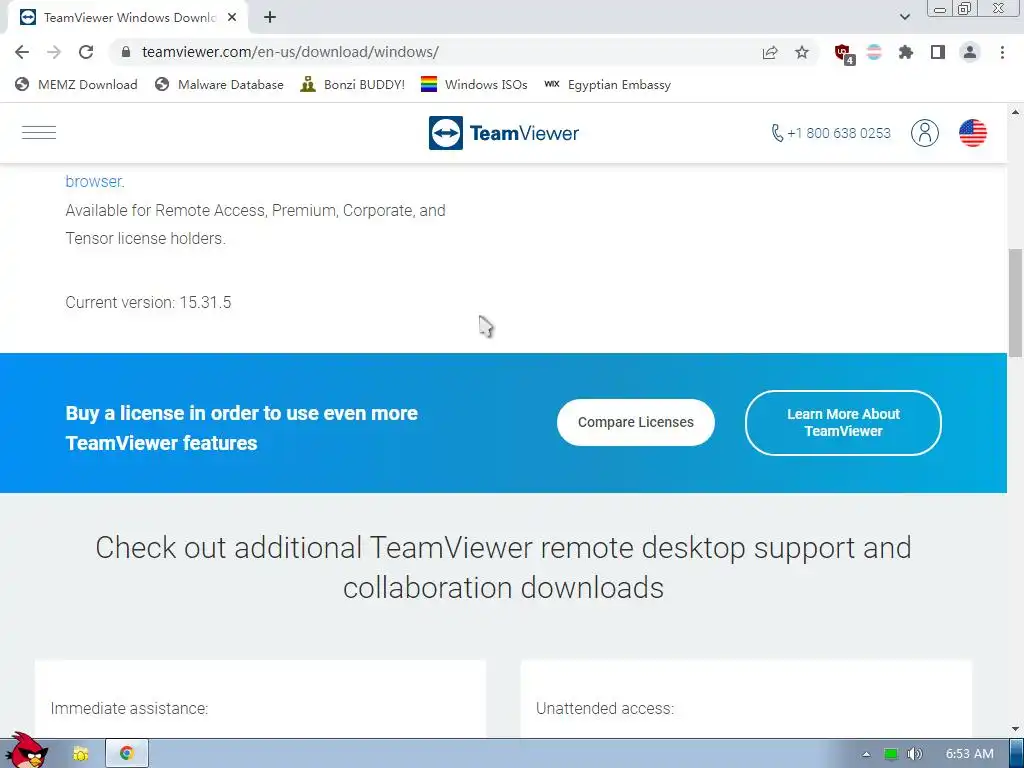Open the Extensions puzzle menu
Image resolution: width=1024 pixels, height=768 pixels.
pos(906,52)
